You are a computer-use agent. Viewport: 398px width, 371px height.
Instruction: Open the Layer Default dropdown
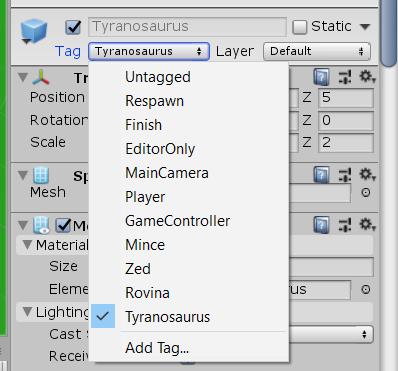click(317, 51)
